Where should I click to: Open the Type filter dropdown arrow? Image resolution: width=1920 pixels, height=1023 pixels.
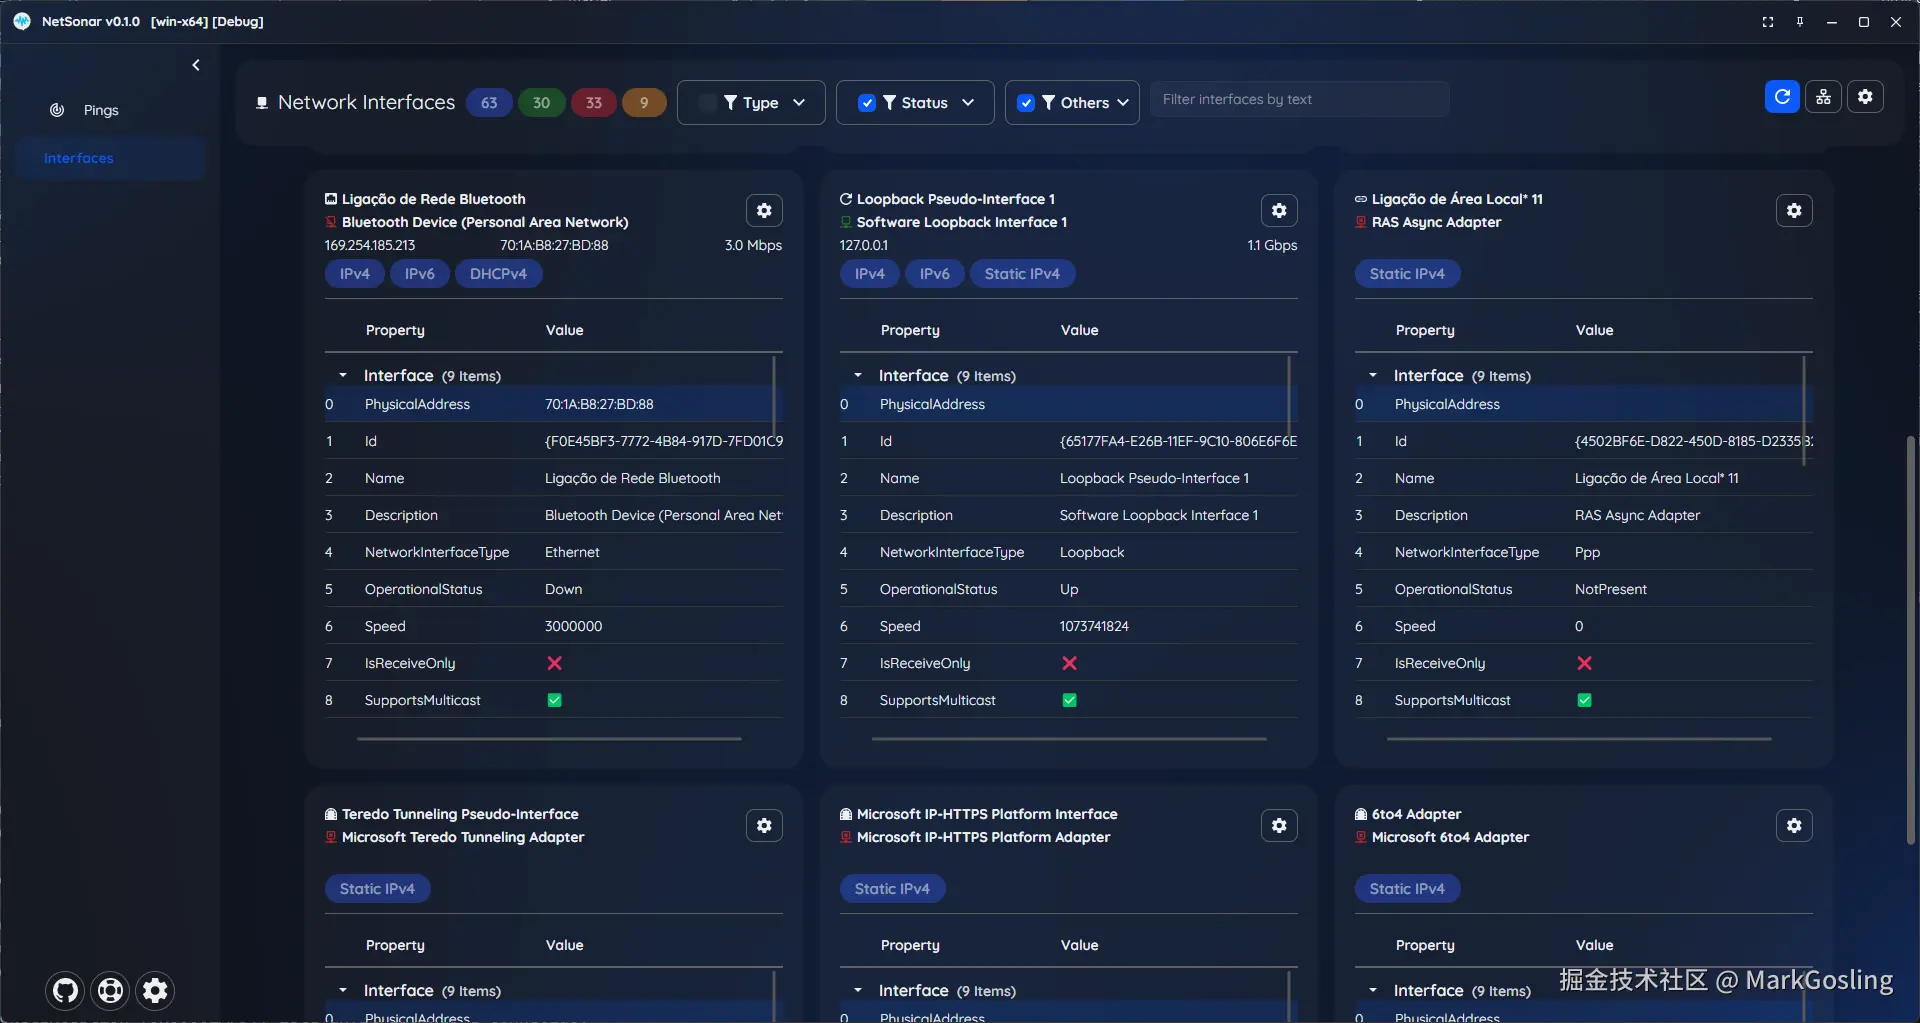point(799,103)
